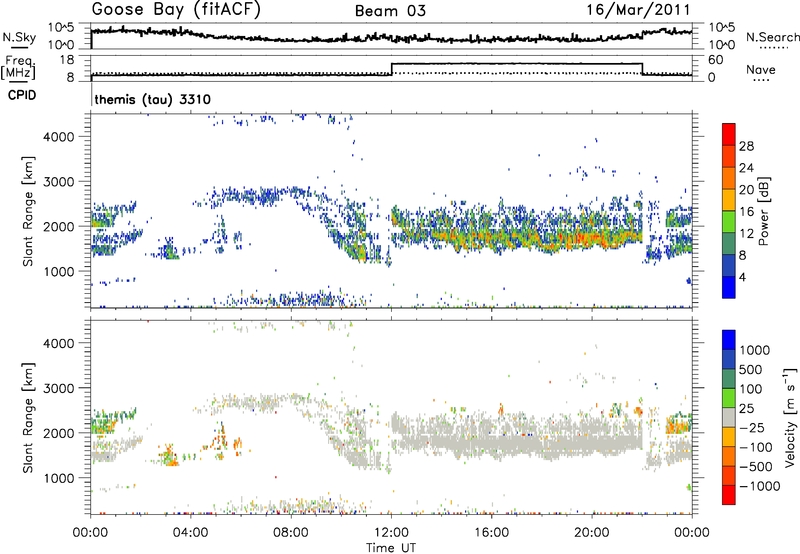Click the 'Freq. [MHz]' axis label
800x554 pixels.
[x=19, y=67]
